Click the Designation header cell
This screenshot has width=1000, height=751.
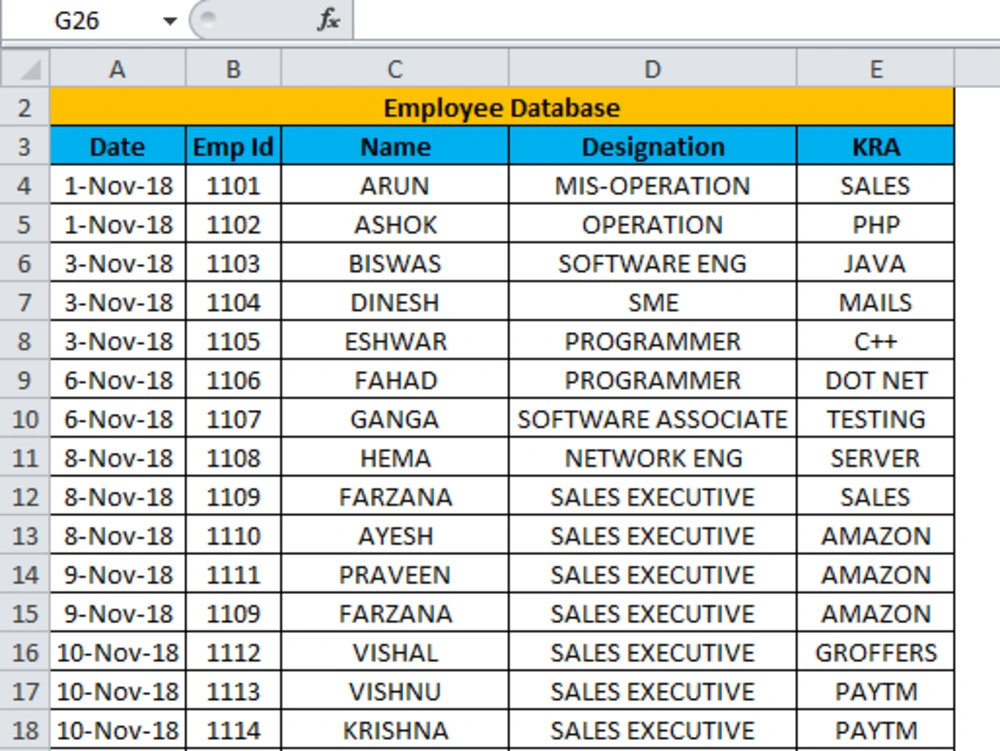click(x=652, y=147)
